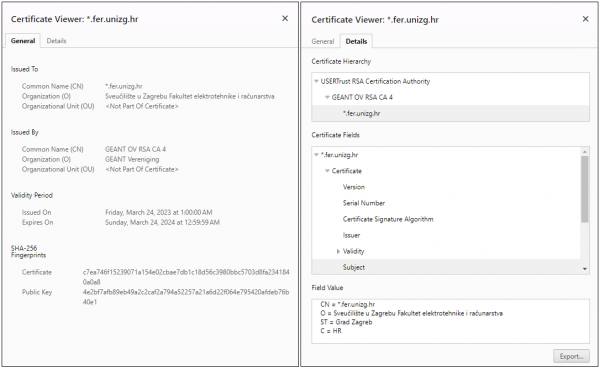Collapse USERTrust RSA Certification Authority node
This screenshot has width=600, height=369.
coord(316,81)
